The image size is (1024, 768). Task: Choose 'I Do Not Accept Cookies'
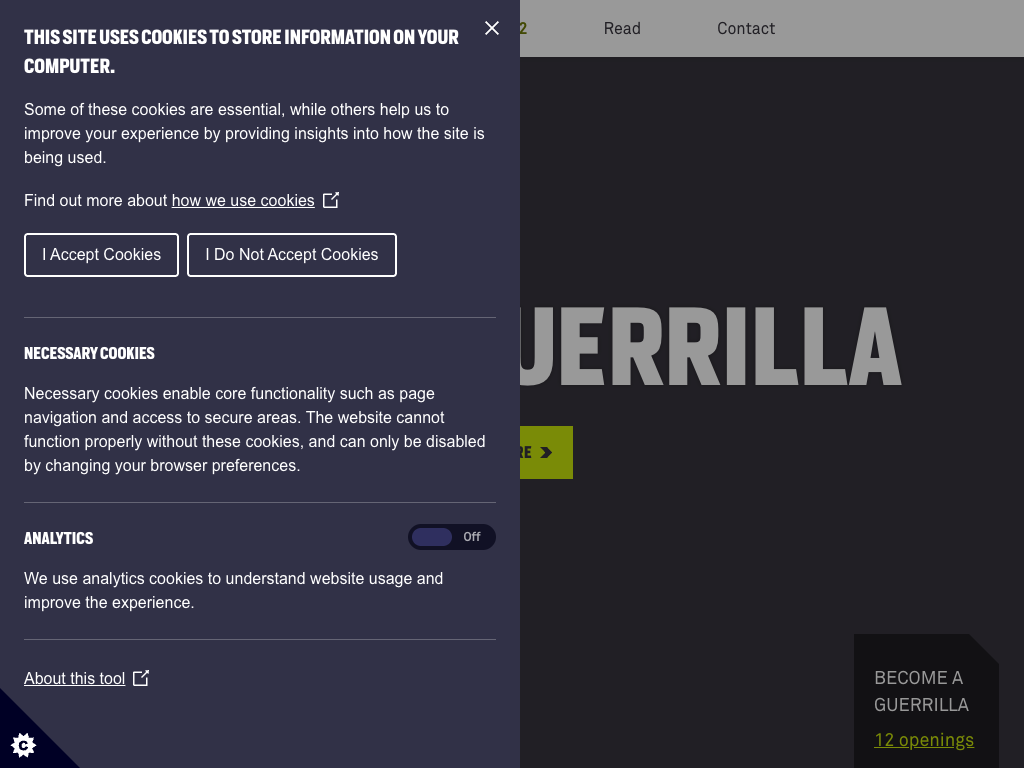tap(292, 255)
